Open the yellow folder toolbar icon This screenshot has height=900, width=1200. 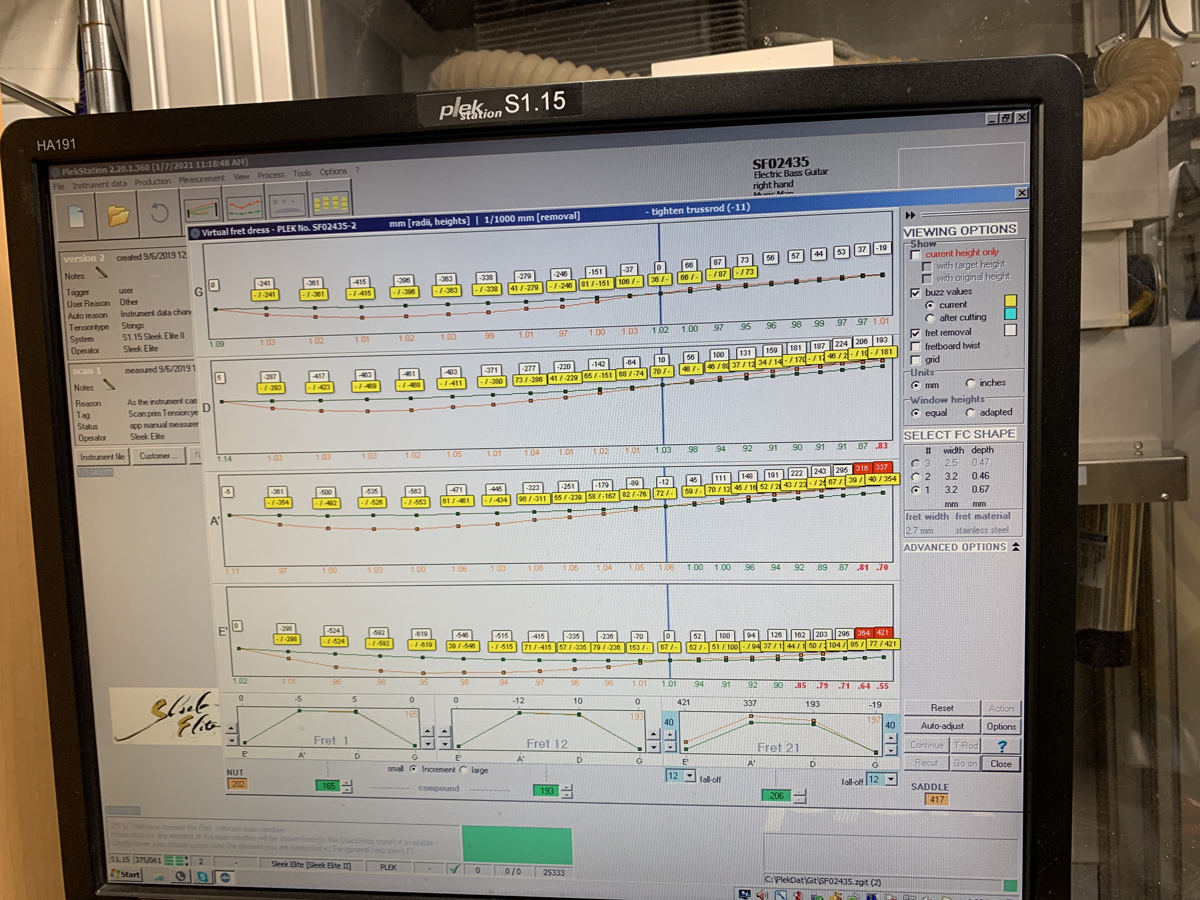pos(119,214)
